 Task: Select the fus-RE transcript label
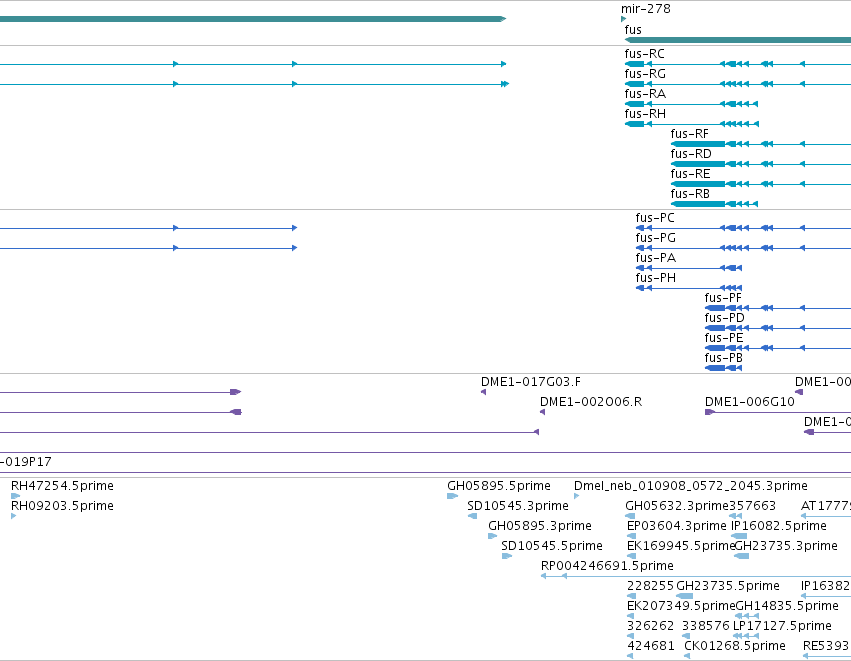pyautogui.click(x=690, y=174)
